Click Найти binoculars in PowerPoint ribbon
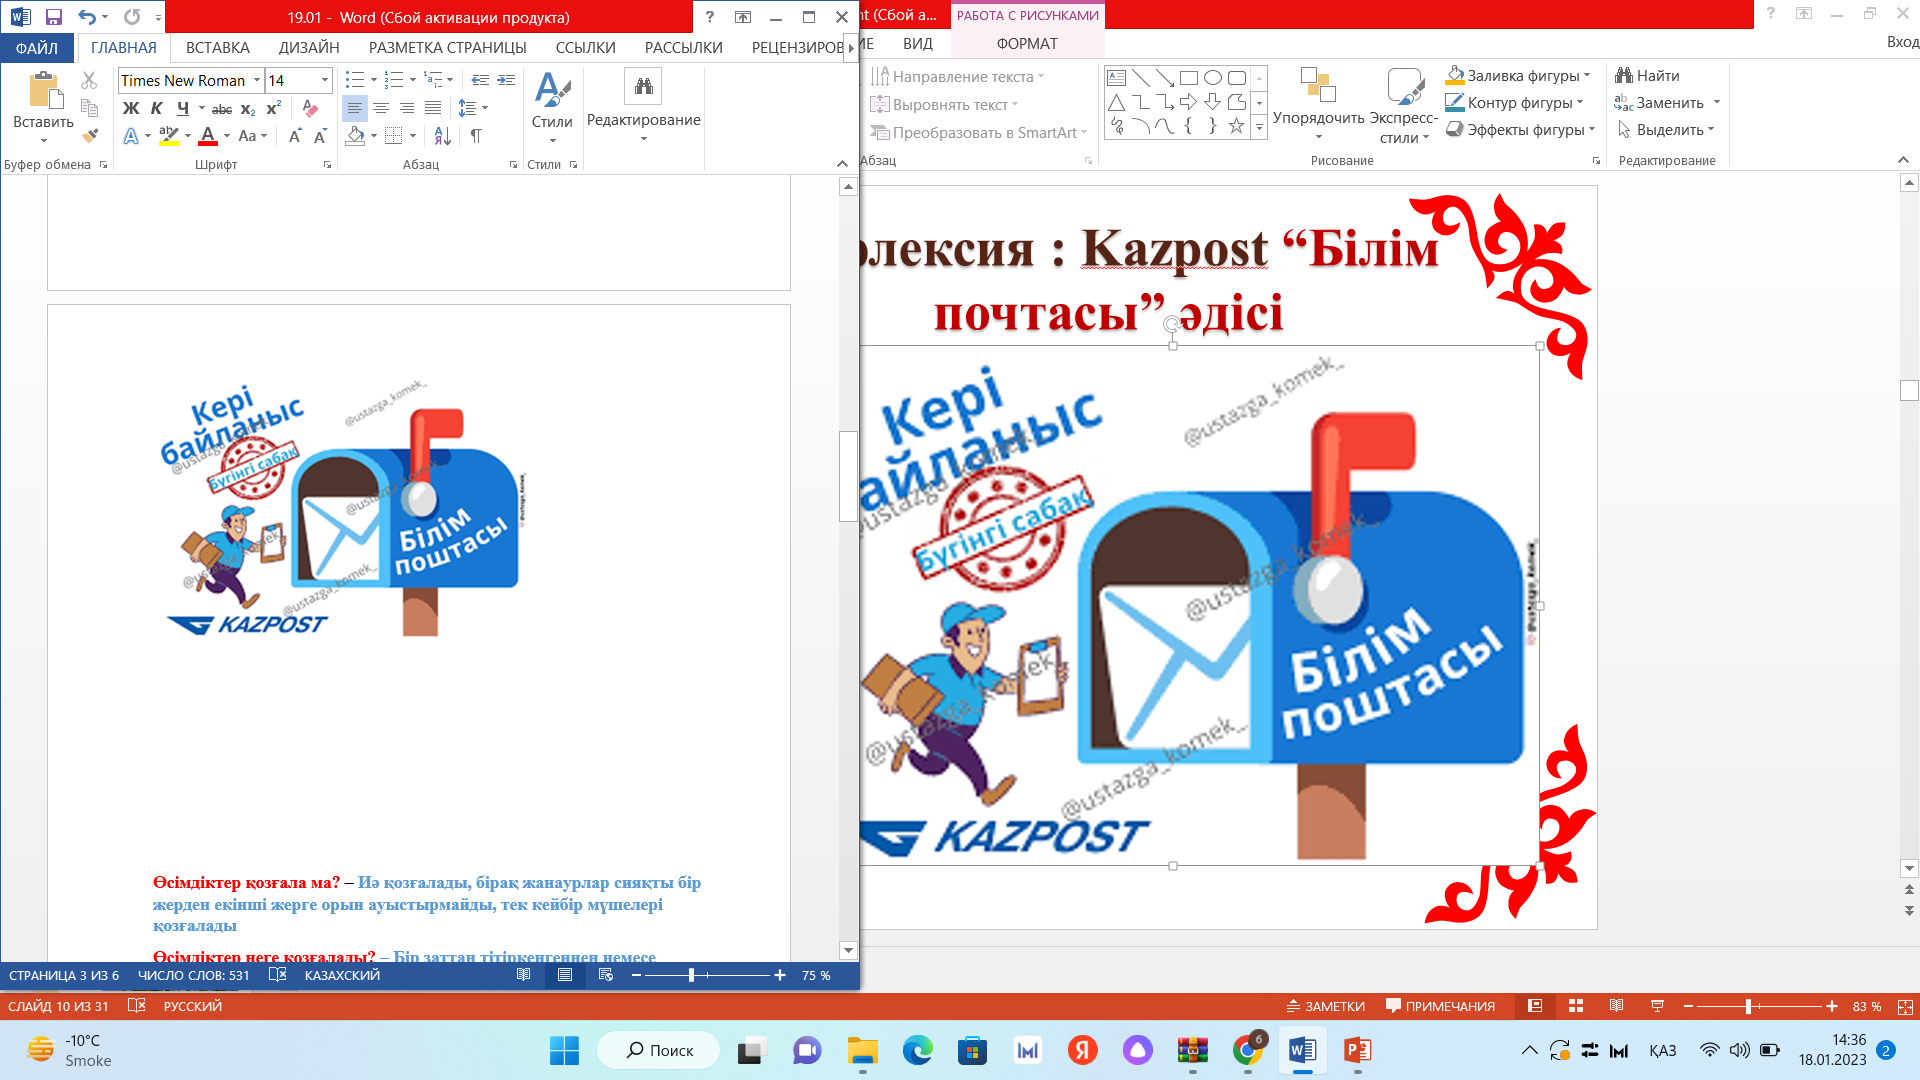Image resolution: width=1920 pixels, height=1080 pixels. pos(1646,75)
